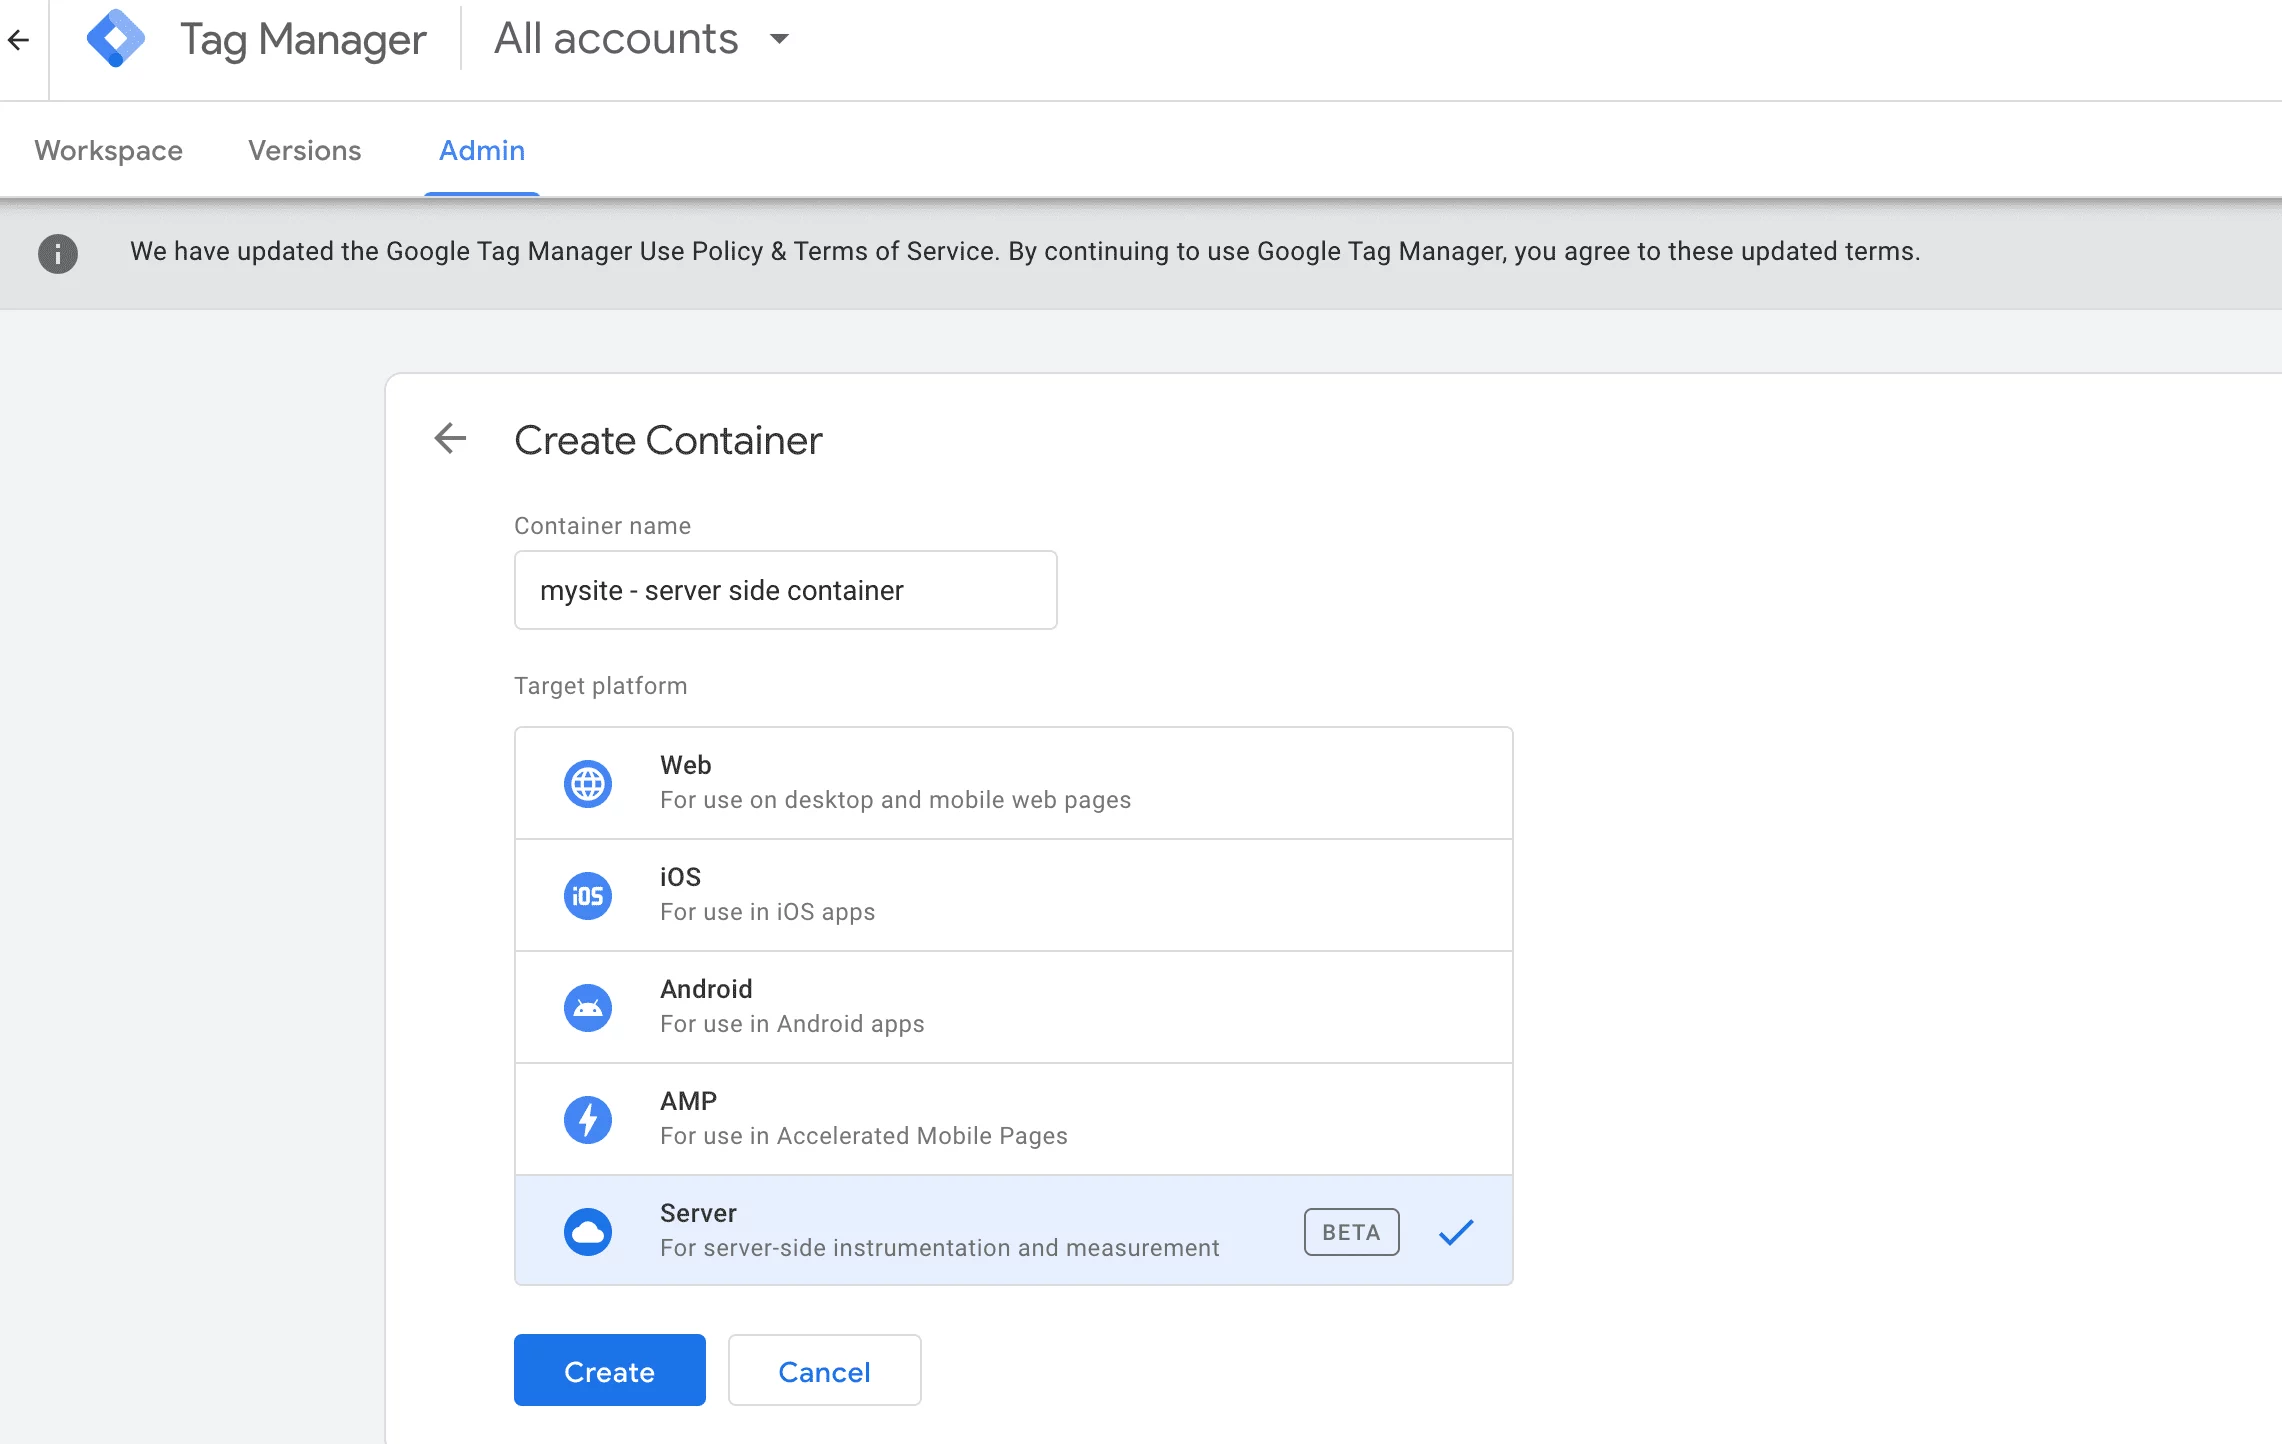Click the iOS platform icon

click(588, 895)
